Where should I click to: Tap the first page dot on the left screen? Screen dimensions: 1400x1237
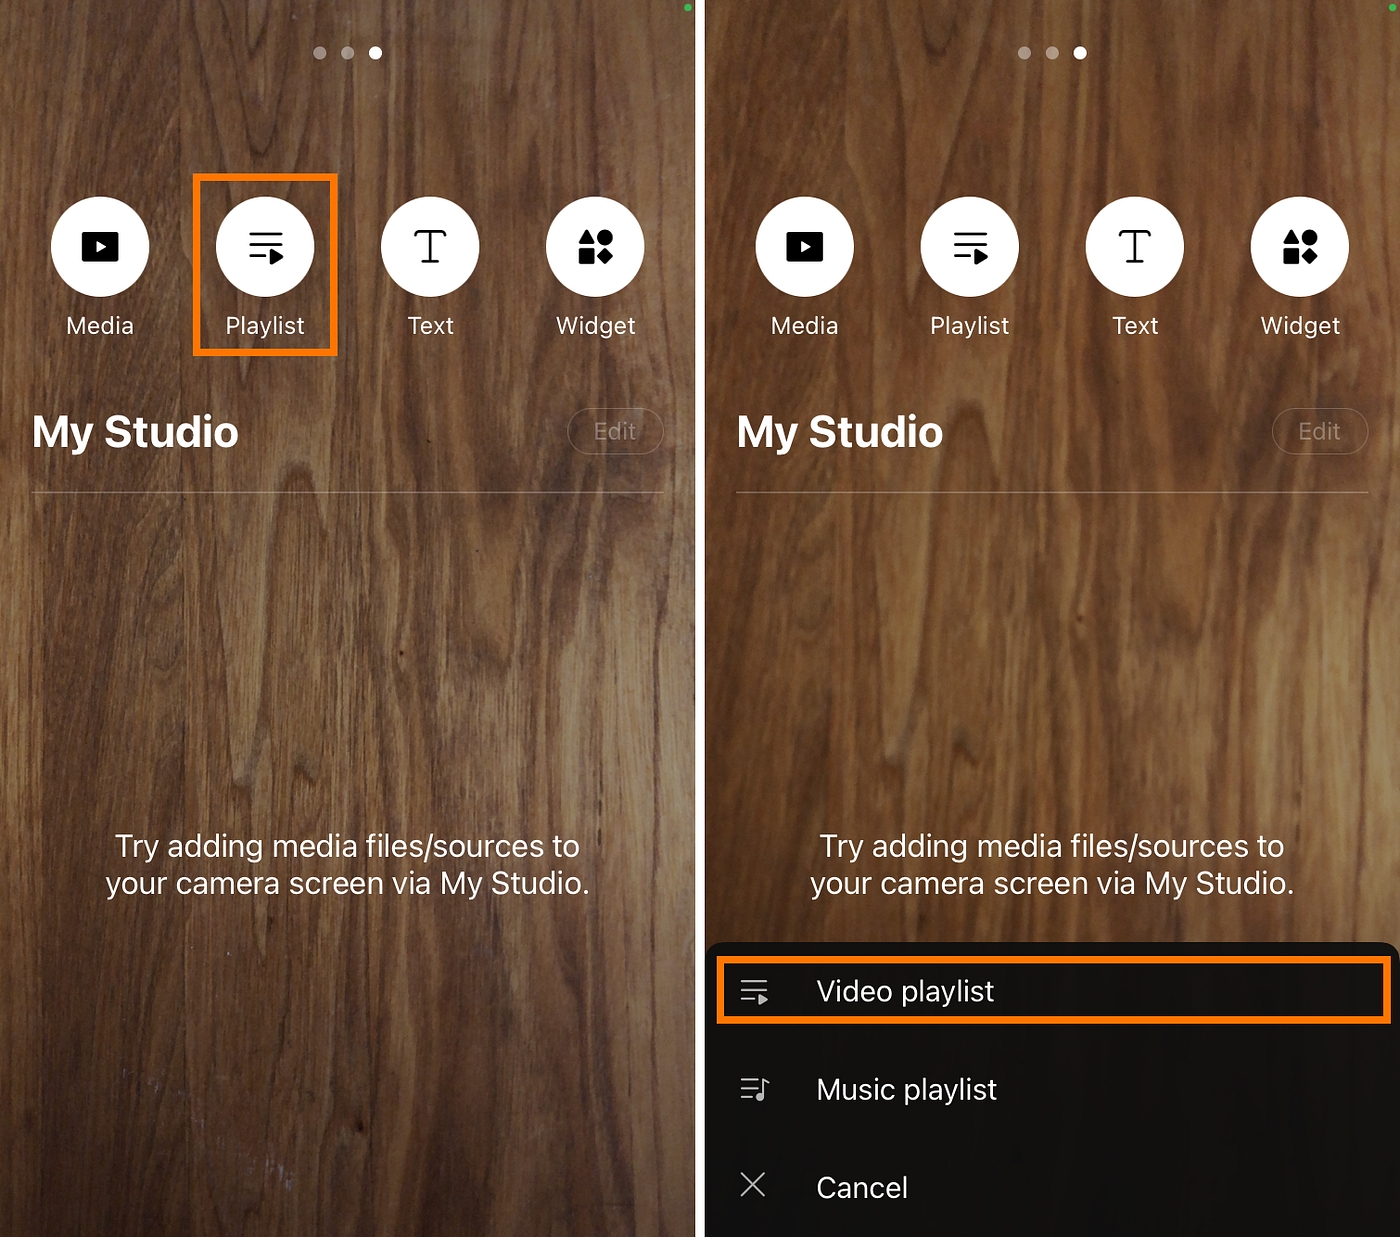coord(320,53)
